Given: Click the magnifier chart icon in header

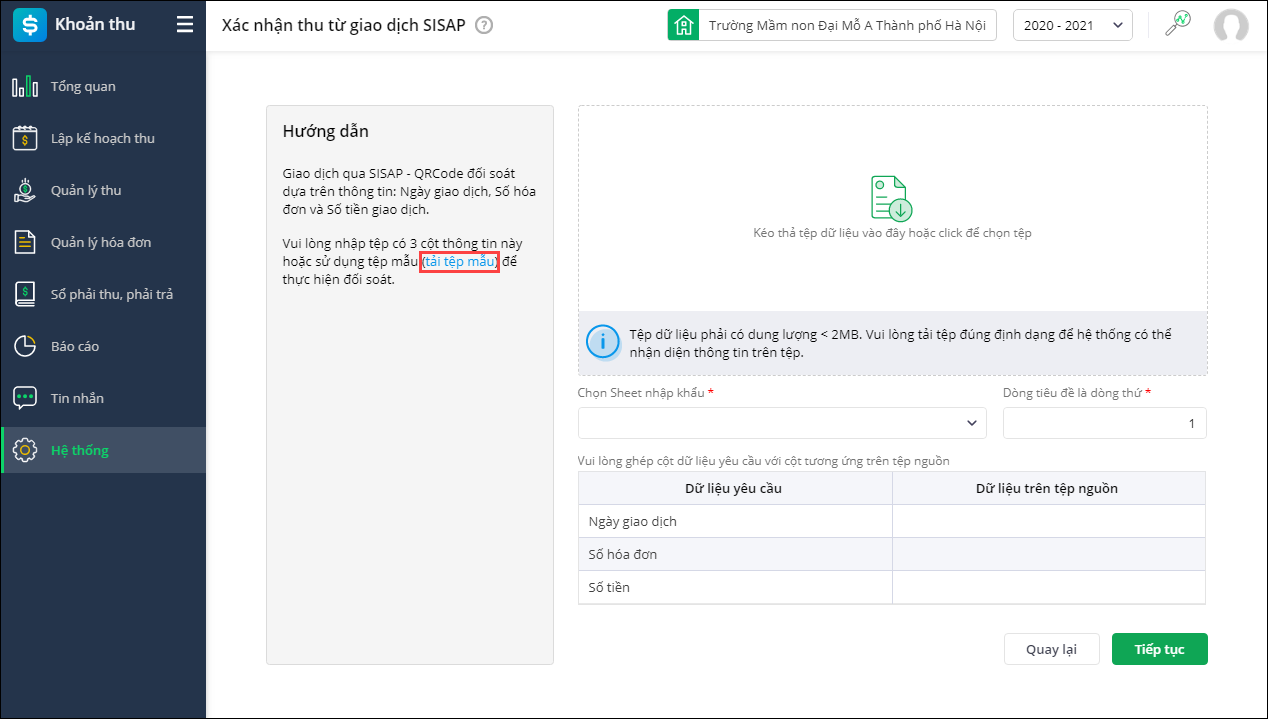Looking at the screenshot, I should (1178, 24).
